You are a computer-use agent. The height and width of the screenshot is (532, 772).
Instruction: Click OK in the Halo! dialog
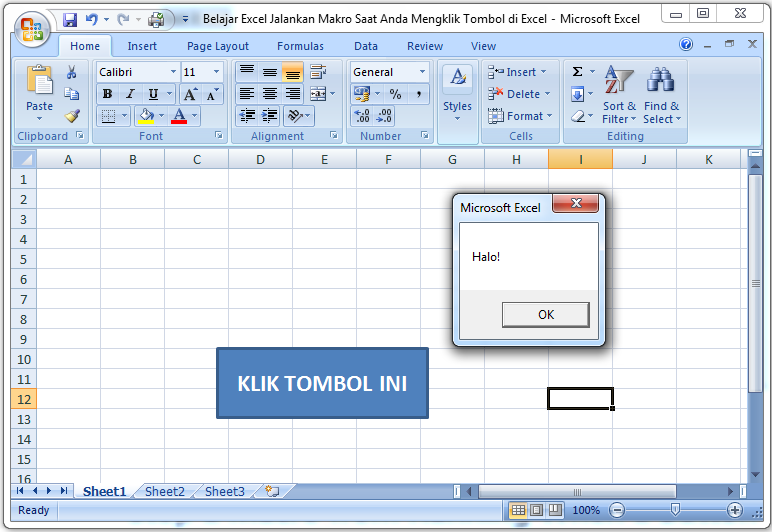pos(546,314)
